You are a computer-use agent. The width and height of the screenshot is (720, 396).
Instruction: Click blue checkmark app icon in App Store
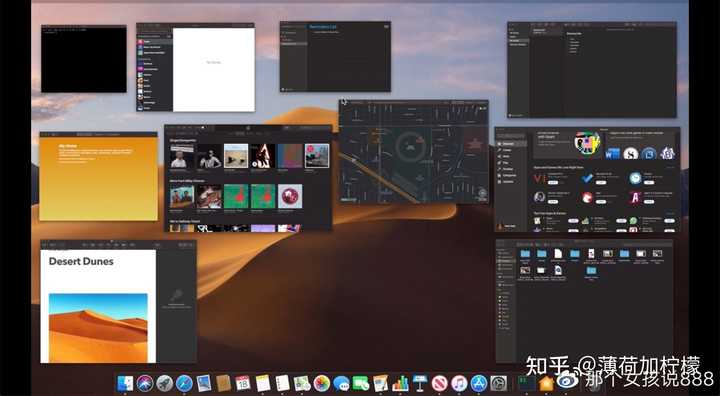pos(587,178)
